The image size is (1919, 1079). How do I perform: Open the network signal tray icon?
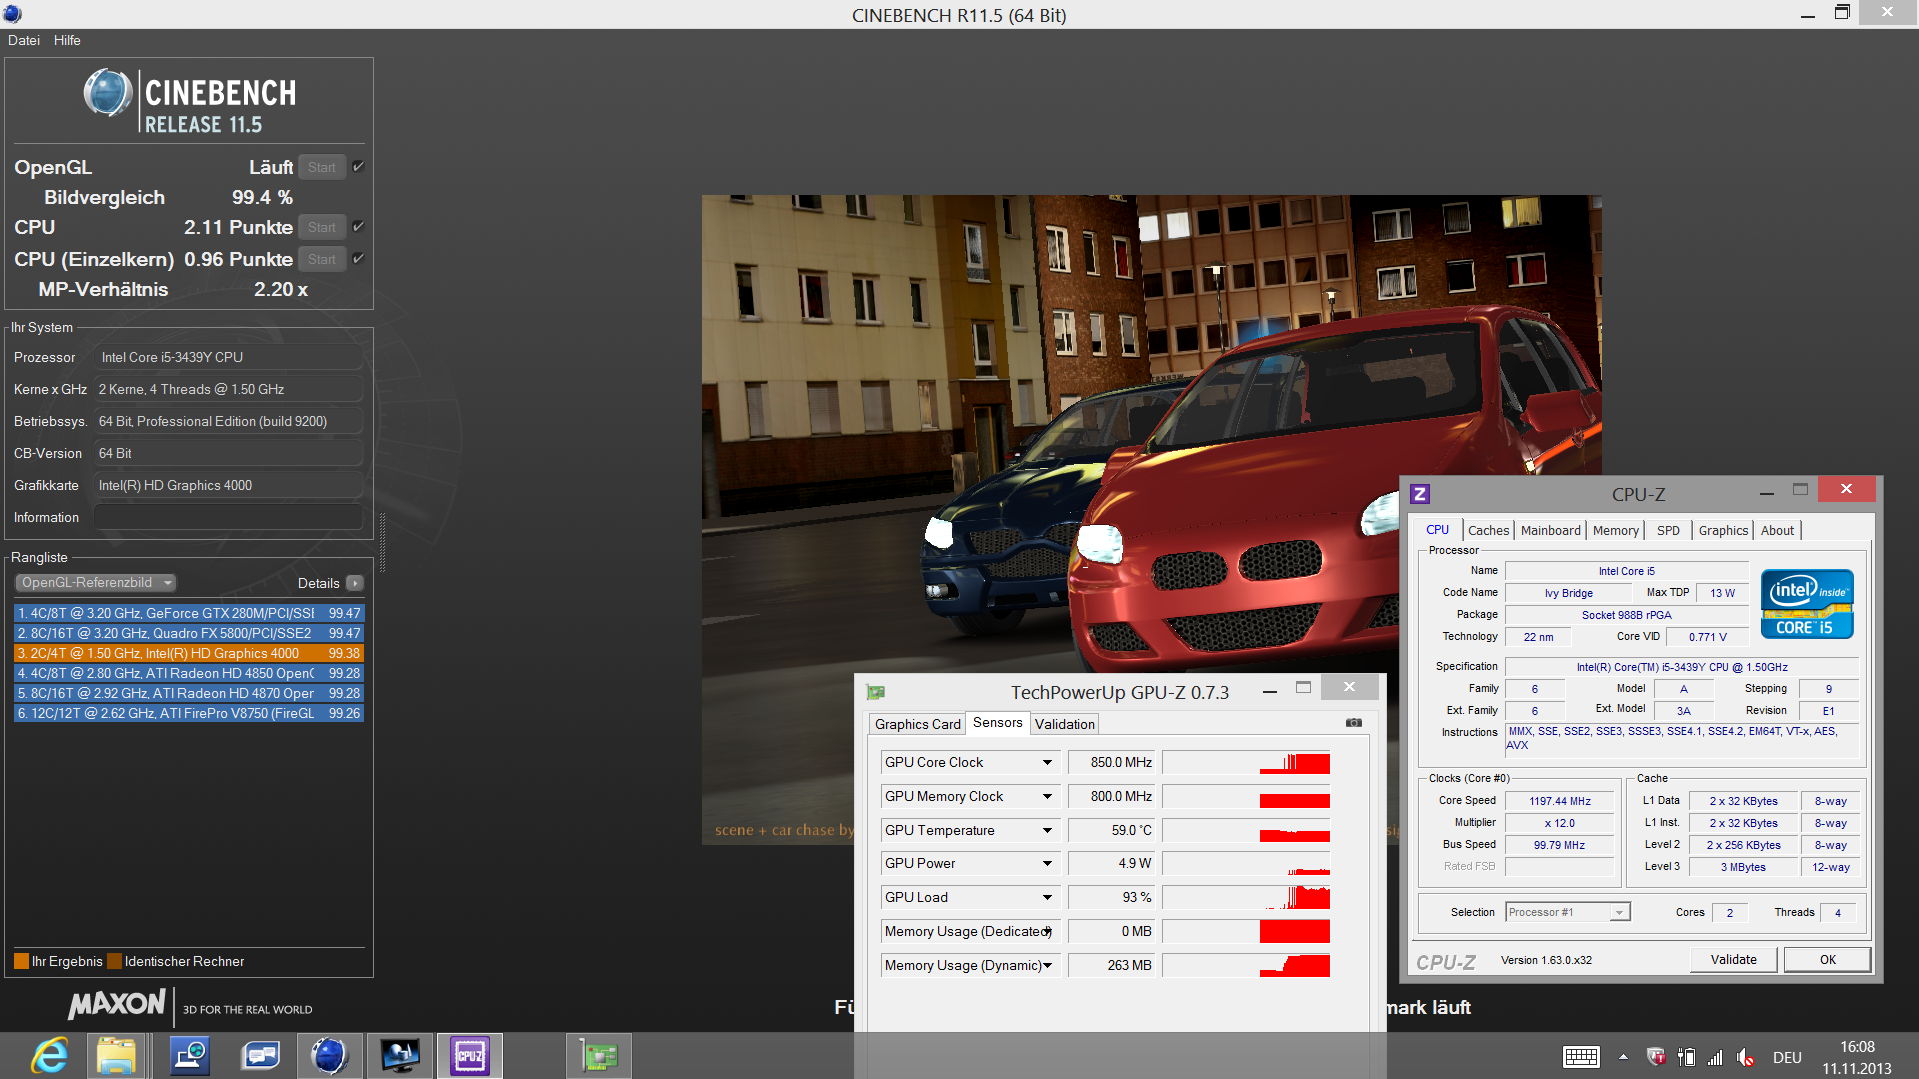pos(1716,1057)
